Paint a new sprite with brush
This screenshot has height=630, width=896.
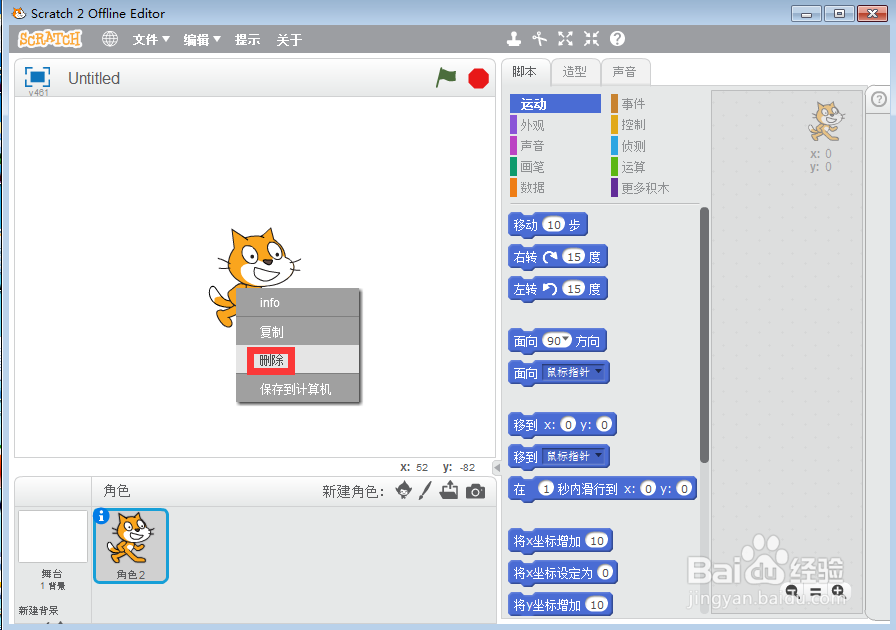425,490
